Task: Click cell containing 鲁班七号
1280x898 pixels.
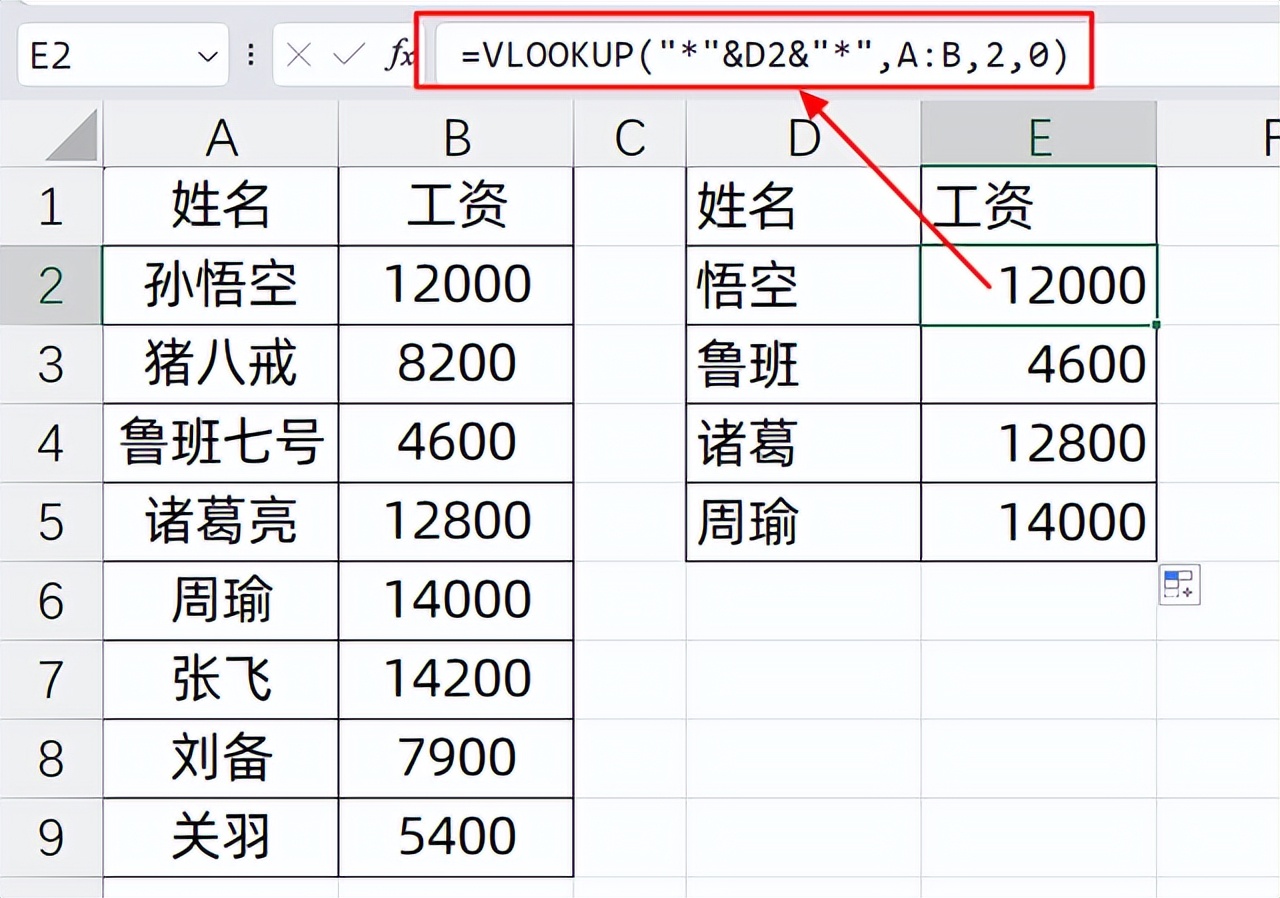Action: [x=221, y=443]
